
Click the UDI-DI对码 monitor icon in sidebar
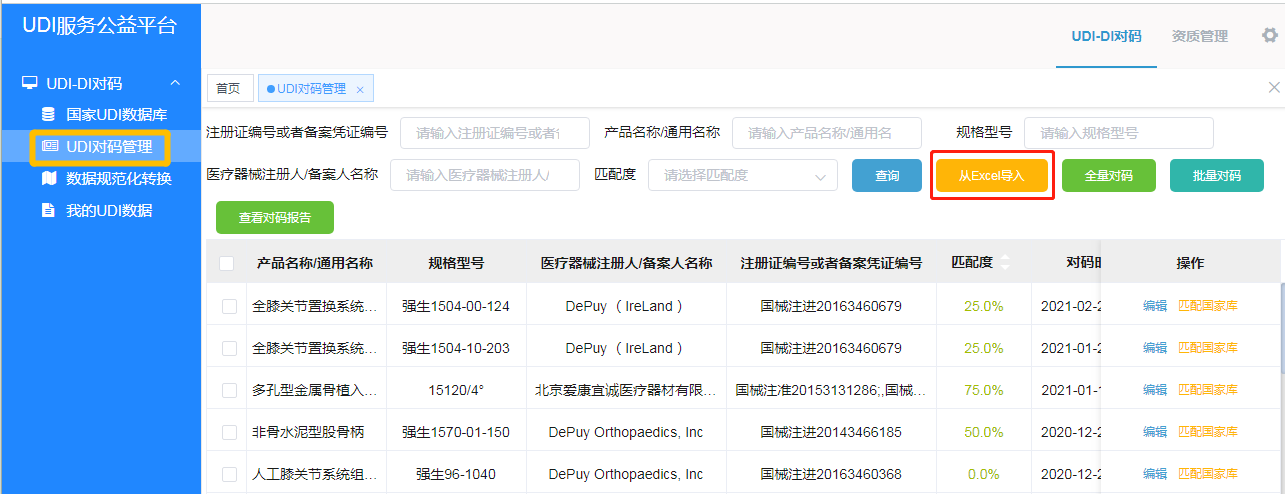(30, 83)
